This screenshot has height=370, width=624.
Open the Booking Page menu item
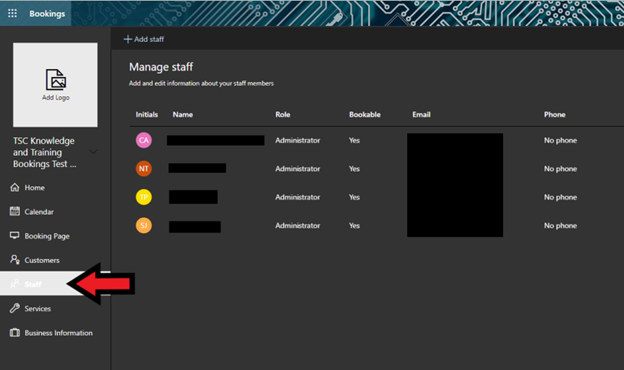(x=55, y=236)
